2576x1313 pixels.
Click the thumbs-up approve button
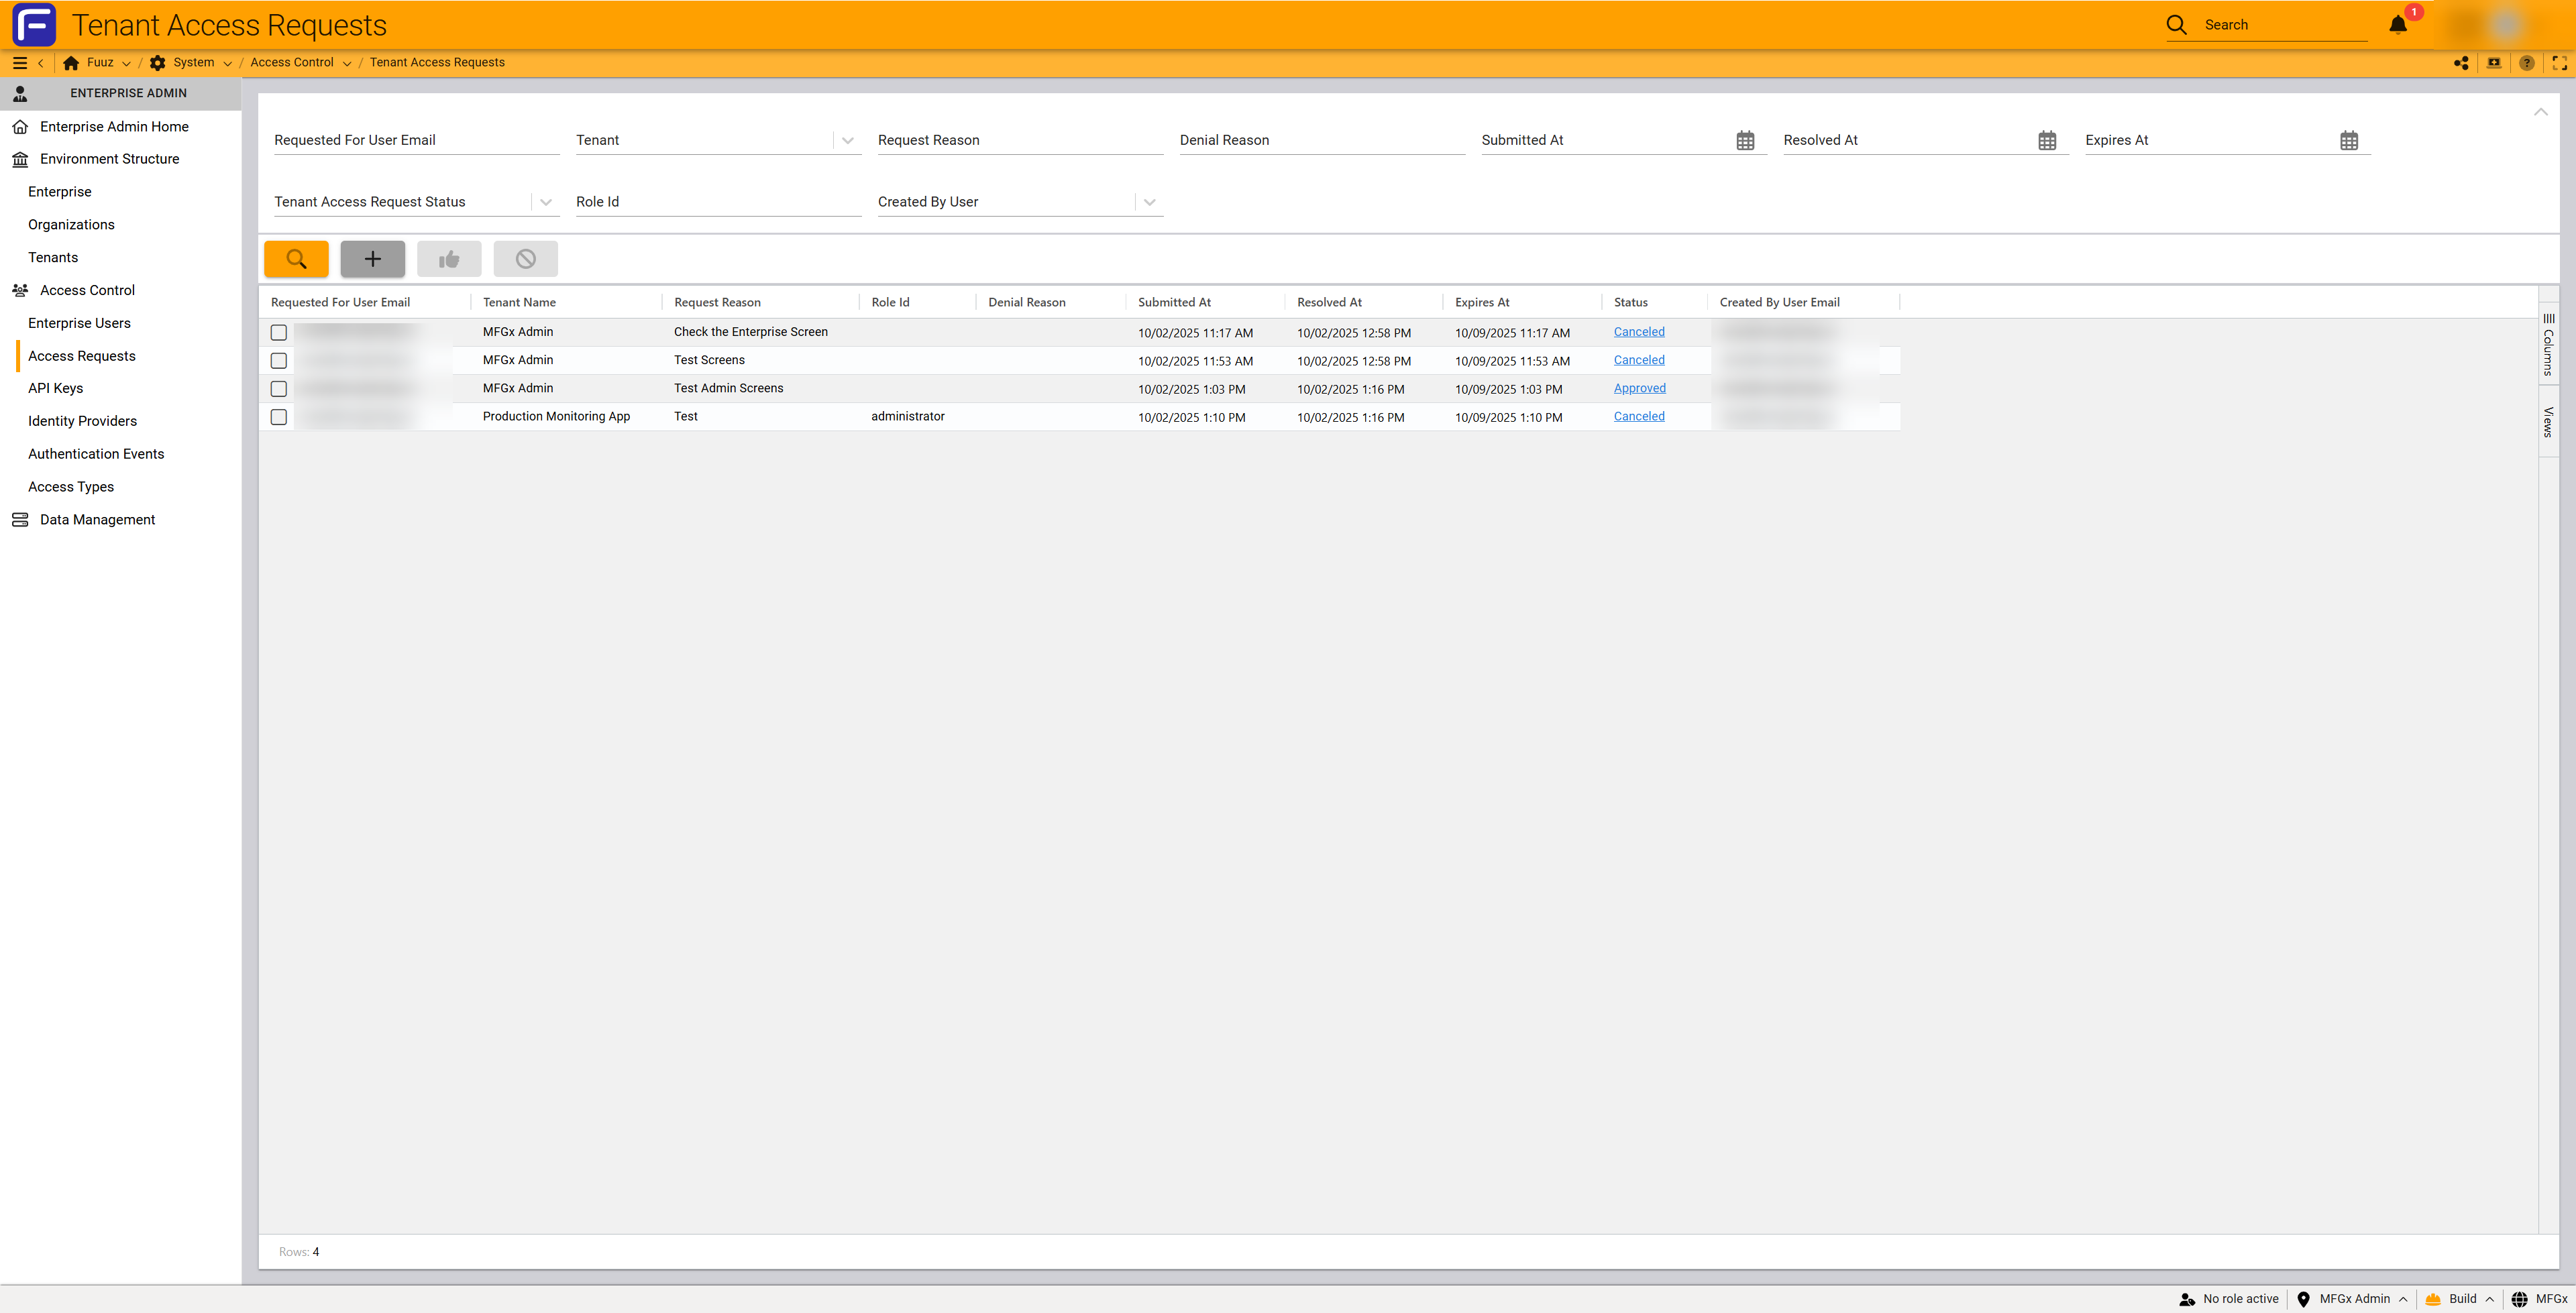[x=449, y=259]
